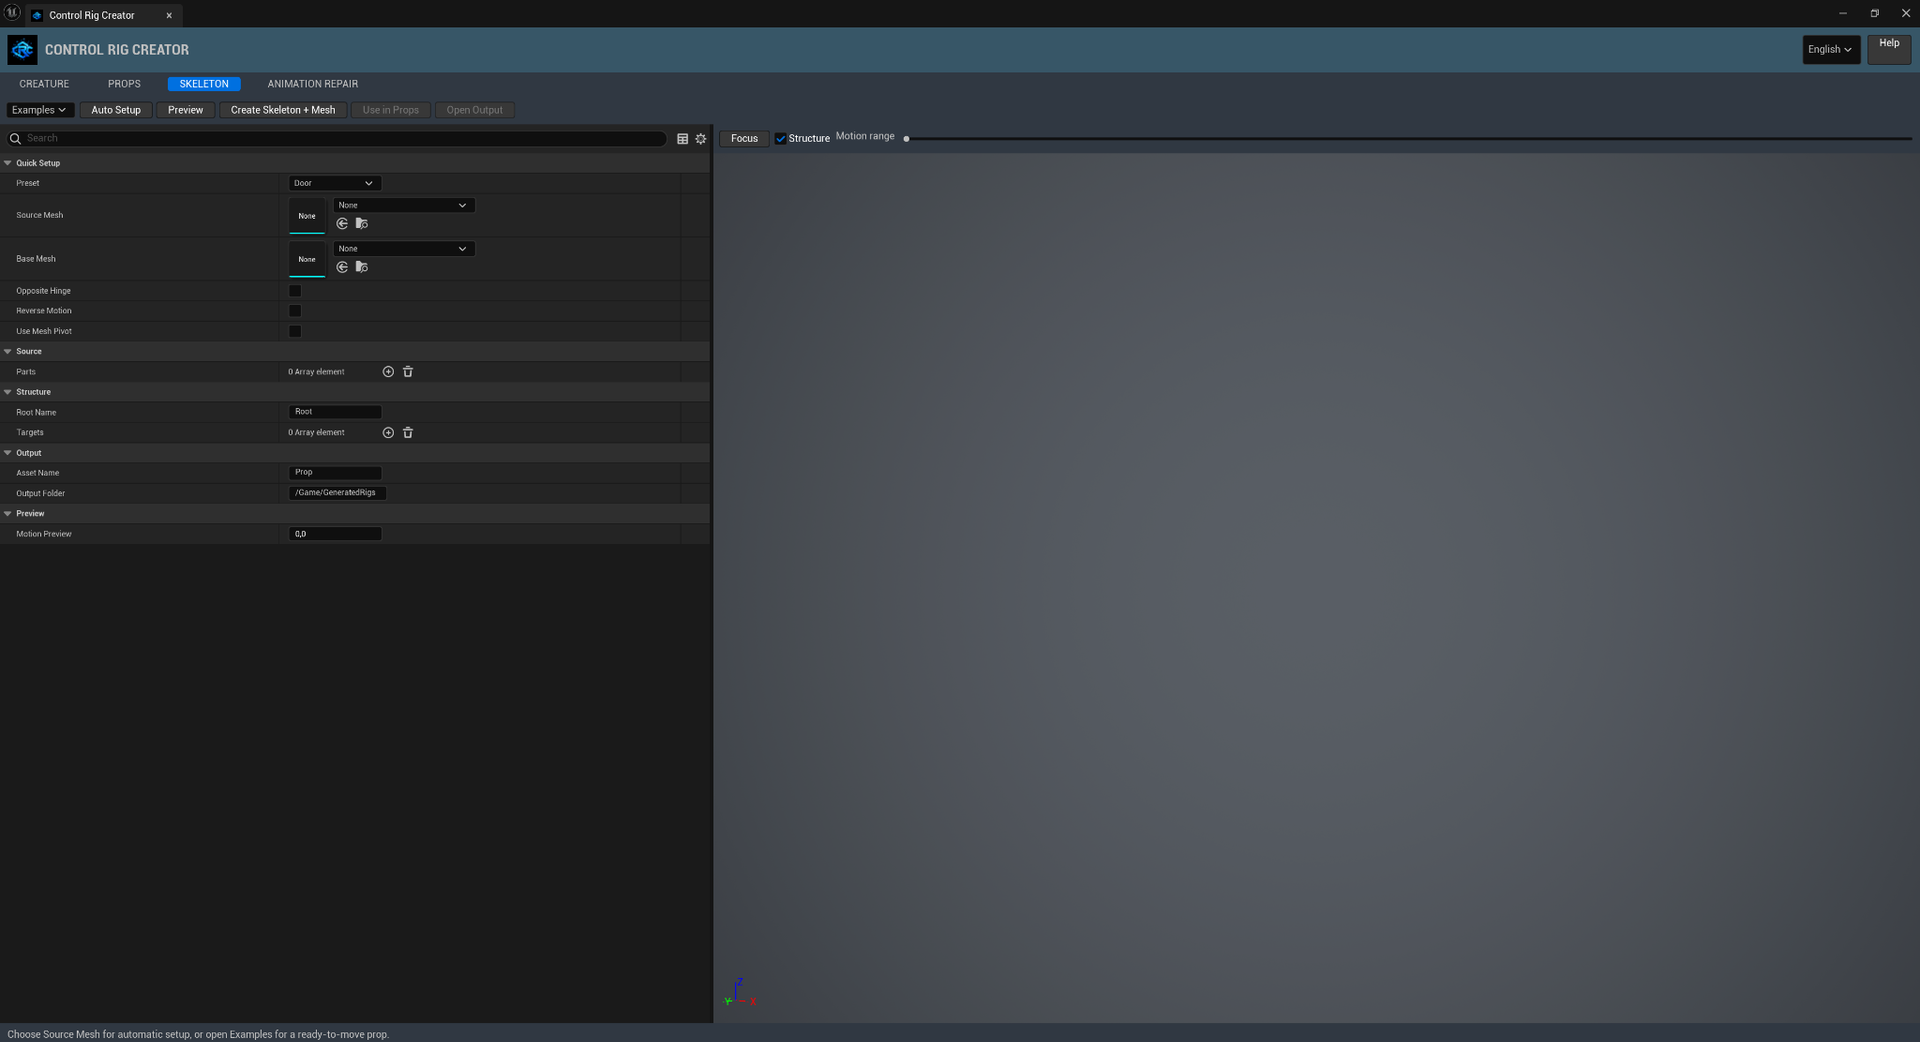Click the Motion Preview value field

tap(335, 534)
